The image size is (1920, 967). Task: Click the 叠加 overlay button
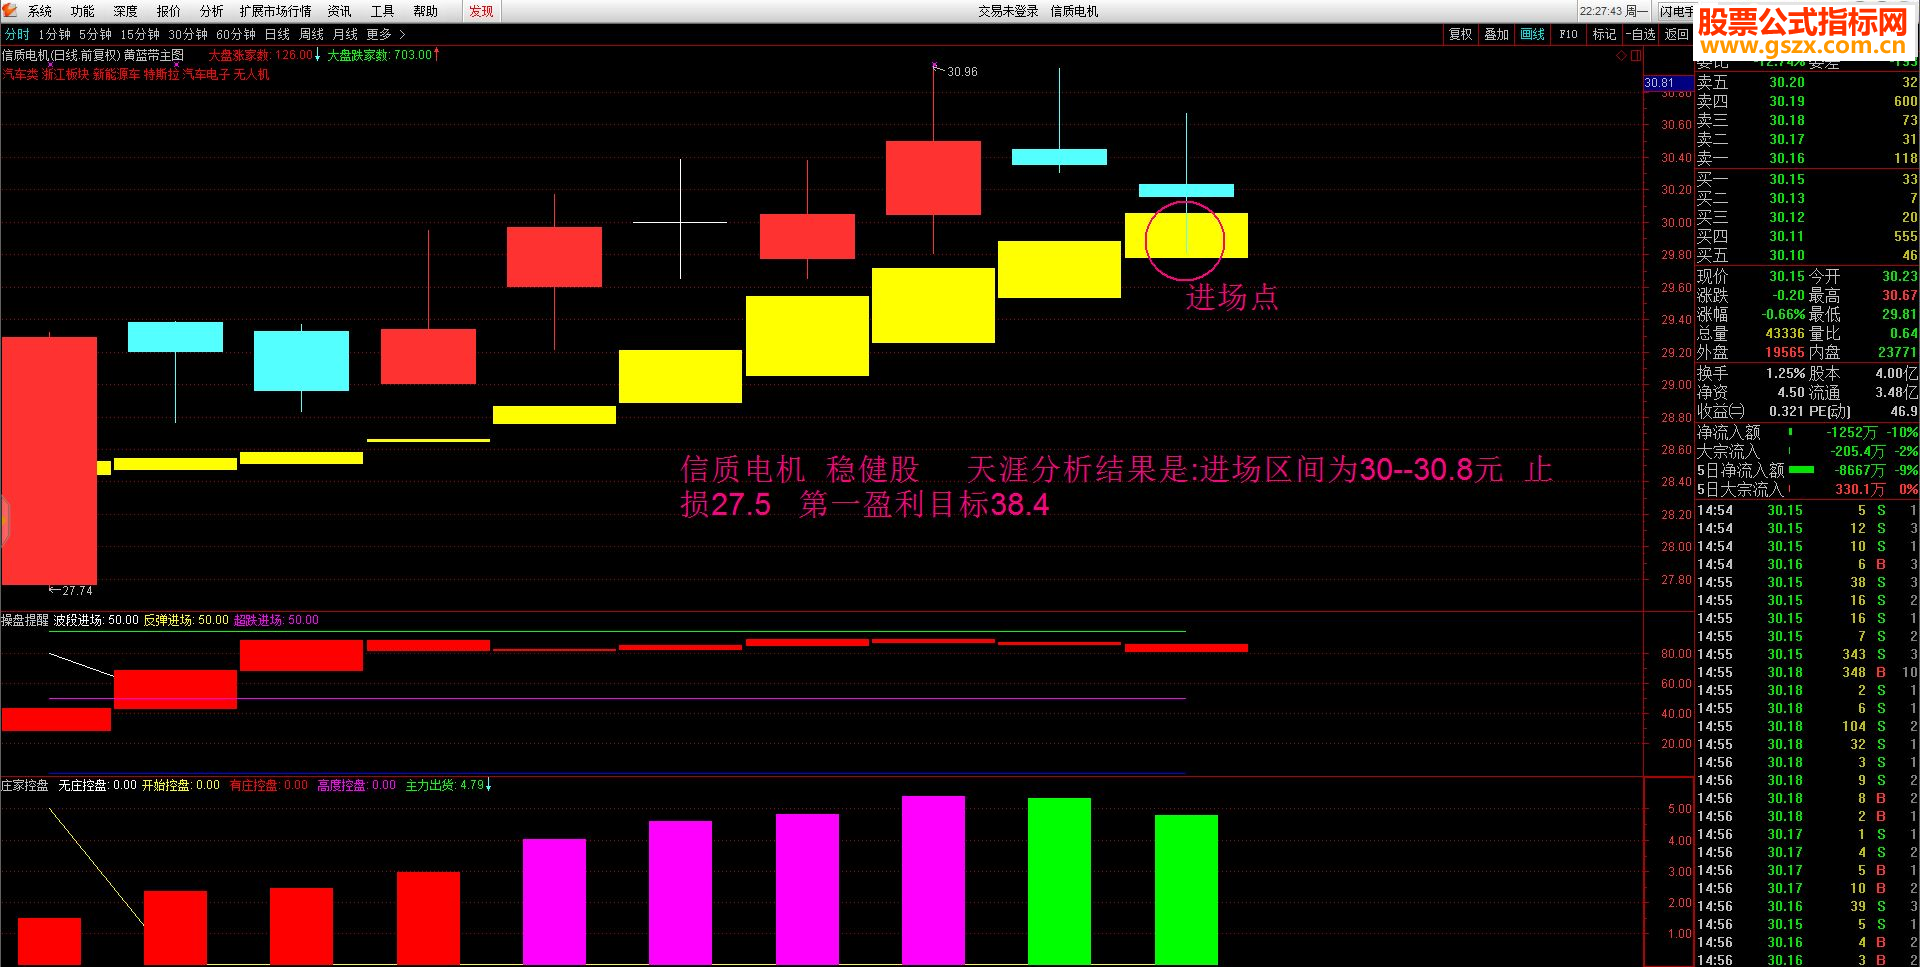tap(1497, 34)
